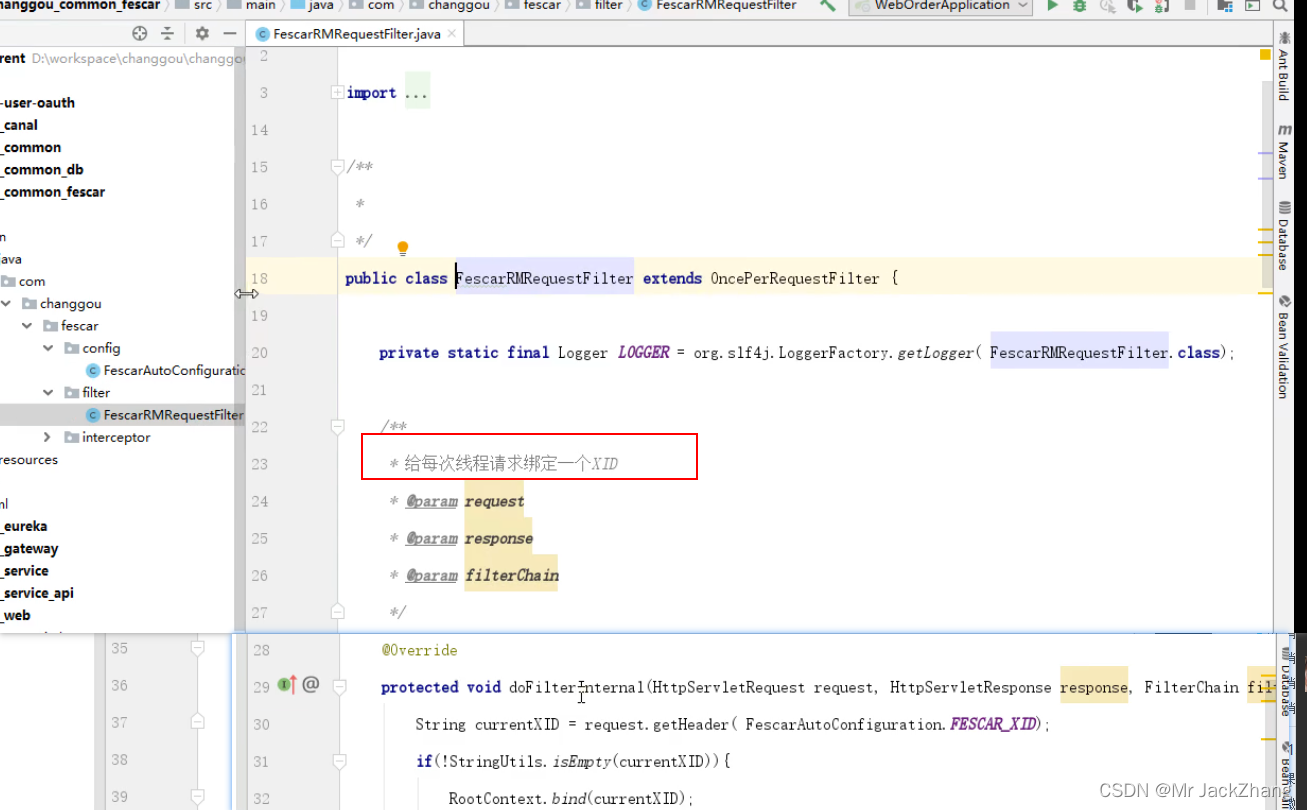Viewport: 1307px width, 810px height.
Task: Open Project Structure icon in toolbar
Action: (x=1224, y=5)
